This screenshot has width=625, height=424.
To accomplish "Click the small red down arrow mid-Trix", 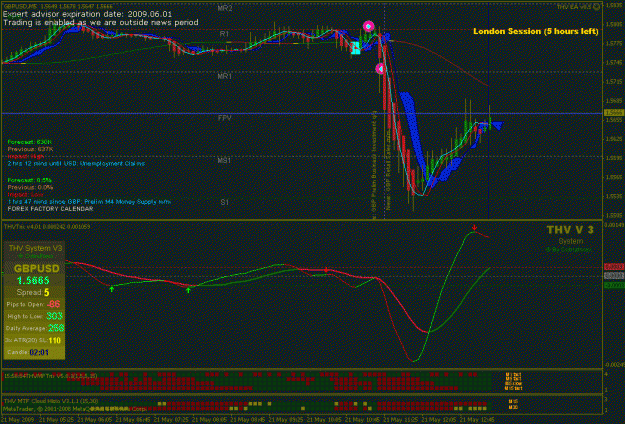I will click(x=326, y=270).
